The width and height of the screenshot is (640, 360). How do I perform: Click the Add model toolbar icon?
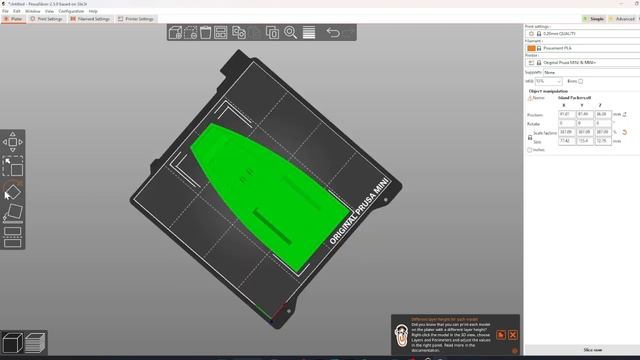click(x=175, y=33)
